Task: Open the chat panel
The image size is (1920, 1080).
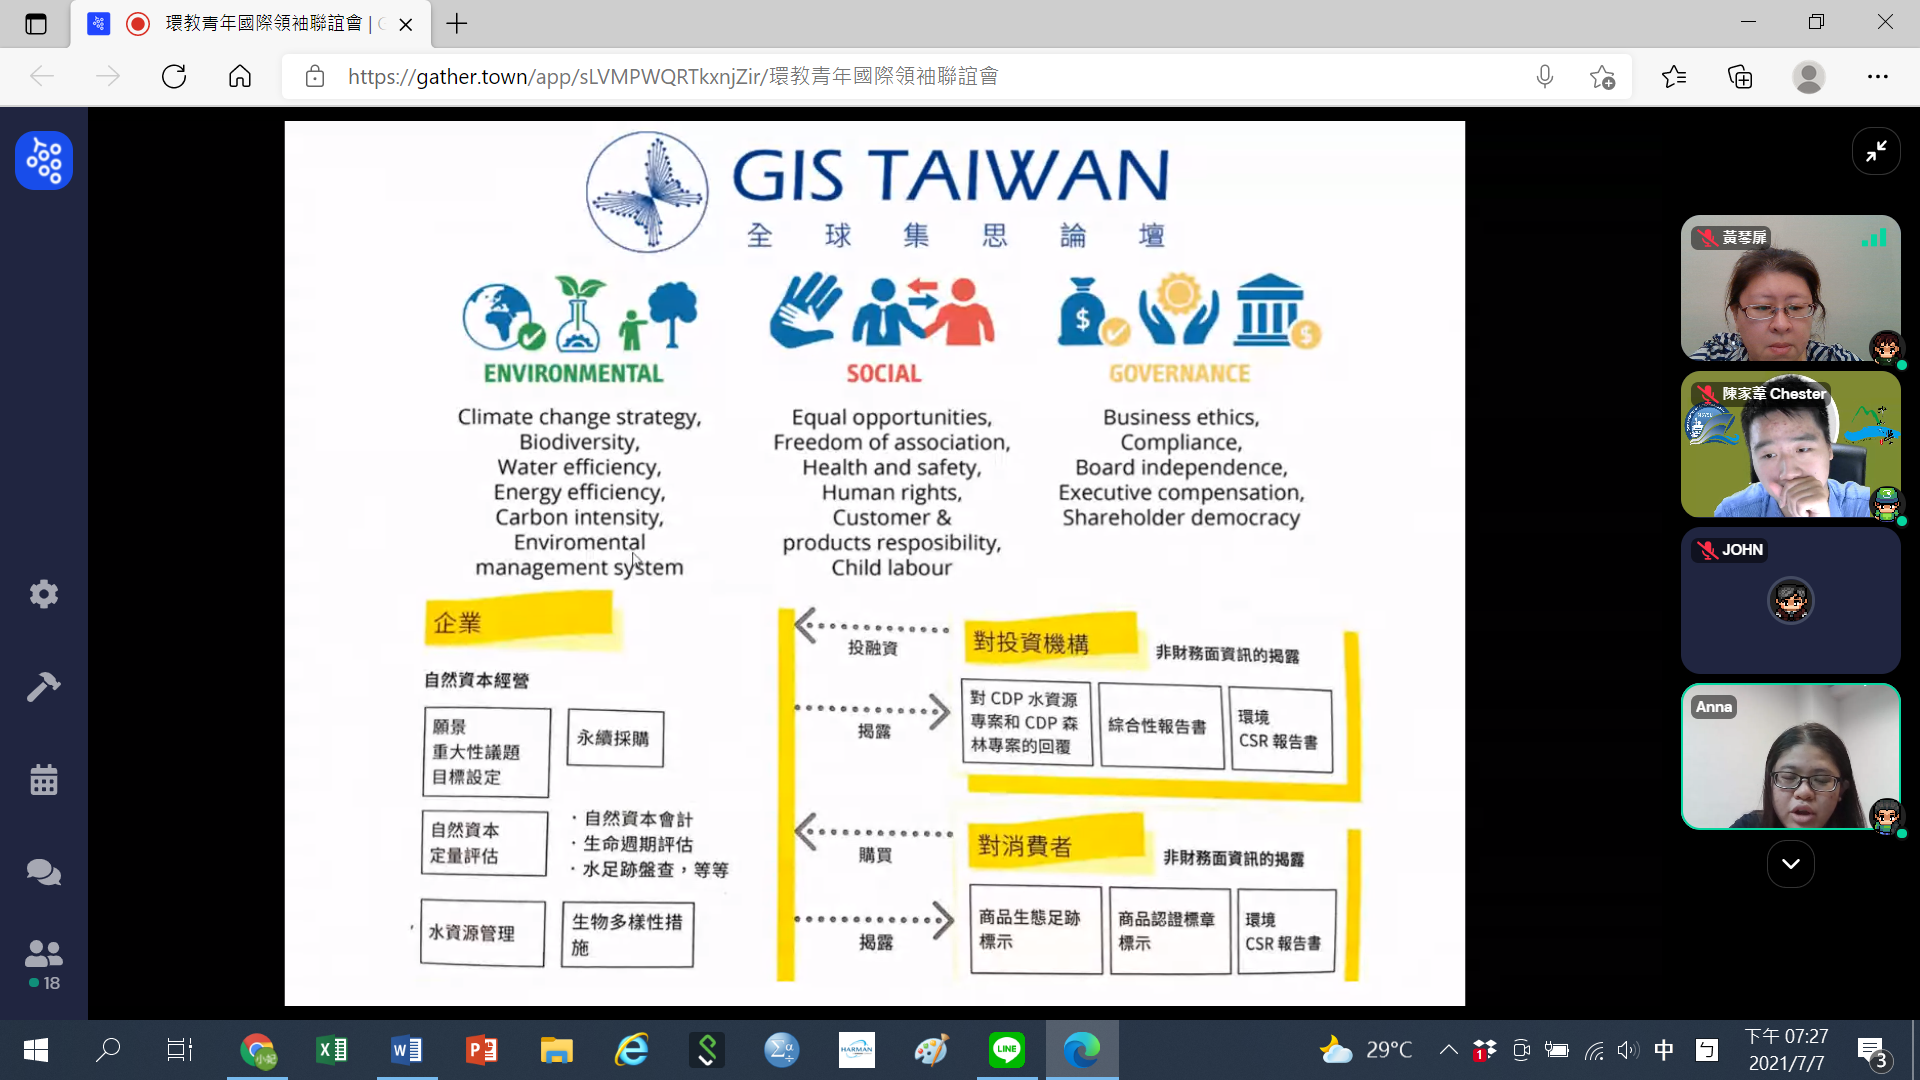Action: 44,872
